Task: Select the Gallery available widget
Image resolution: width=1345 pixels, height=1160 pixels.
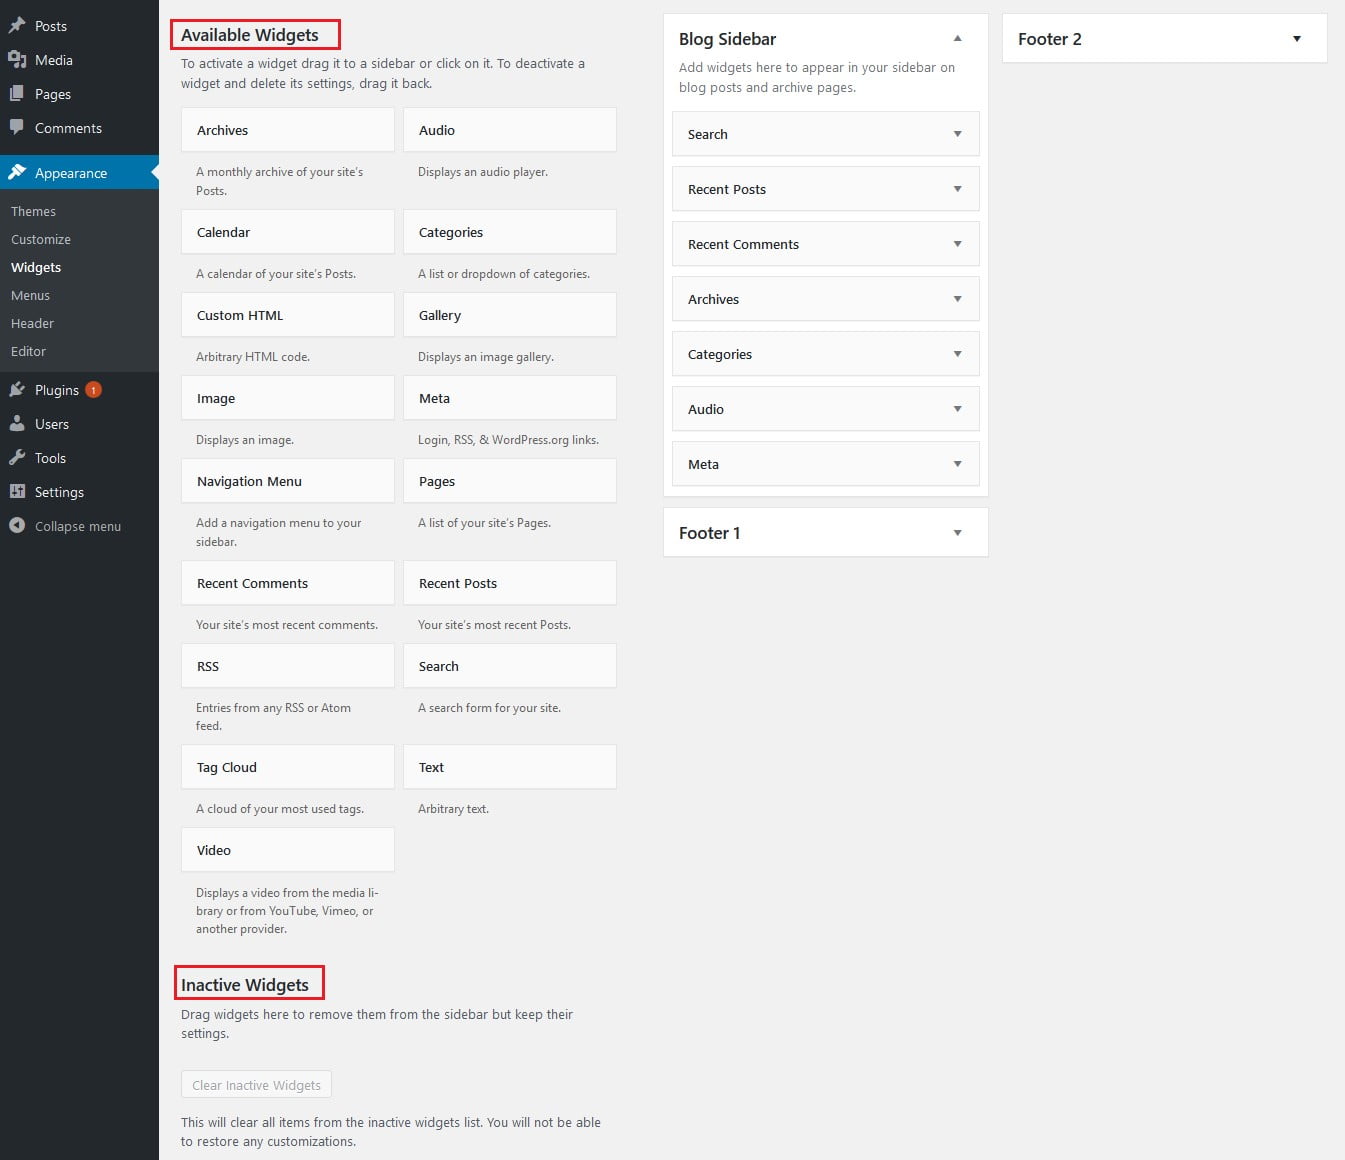Action: coord(510,315)
